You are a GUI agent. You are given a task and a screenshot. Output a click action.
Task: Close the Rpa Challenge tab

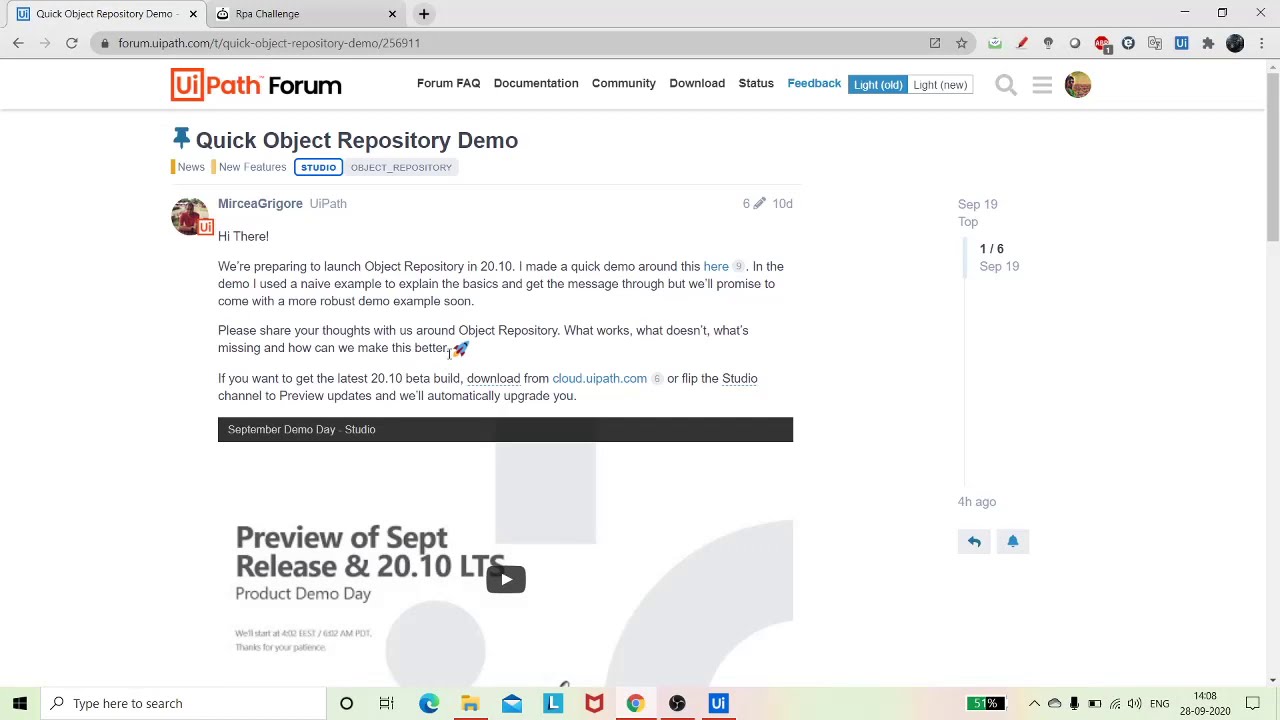(x=392, y=14)
